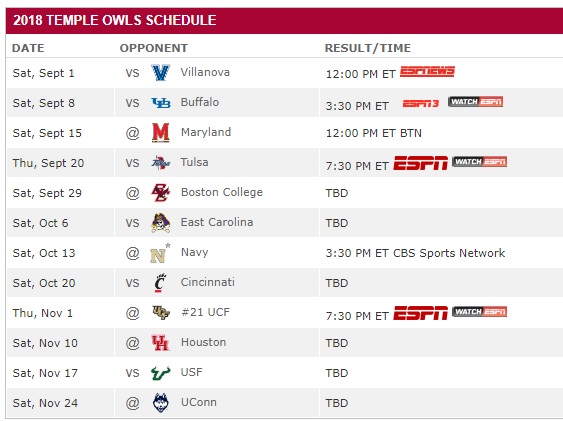Open the Houston UH logo
Image resolution: width=563 pixels, height=421 pixels.
(x=160, y=343)
